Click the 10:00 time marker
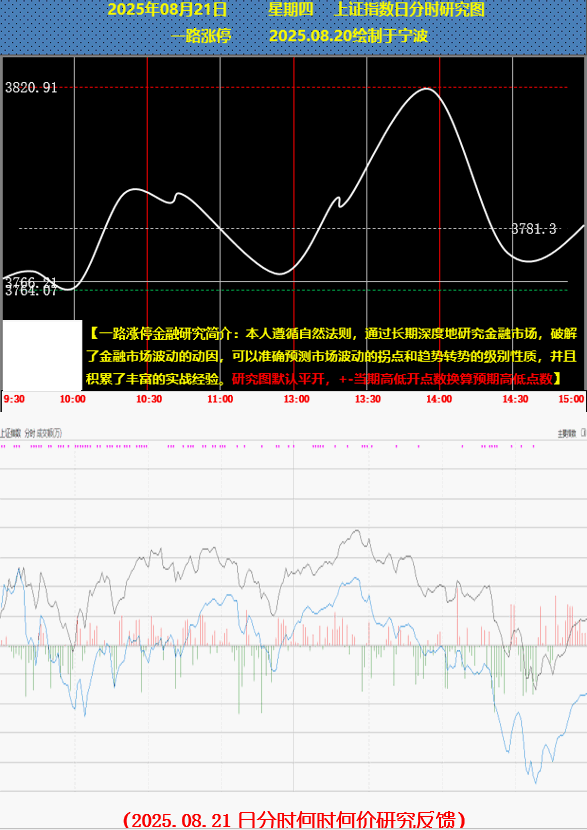 [x=73, y=399]
